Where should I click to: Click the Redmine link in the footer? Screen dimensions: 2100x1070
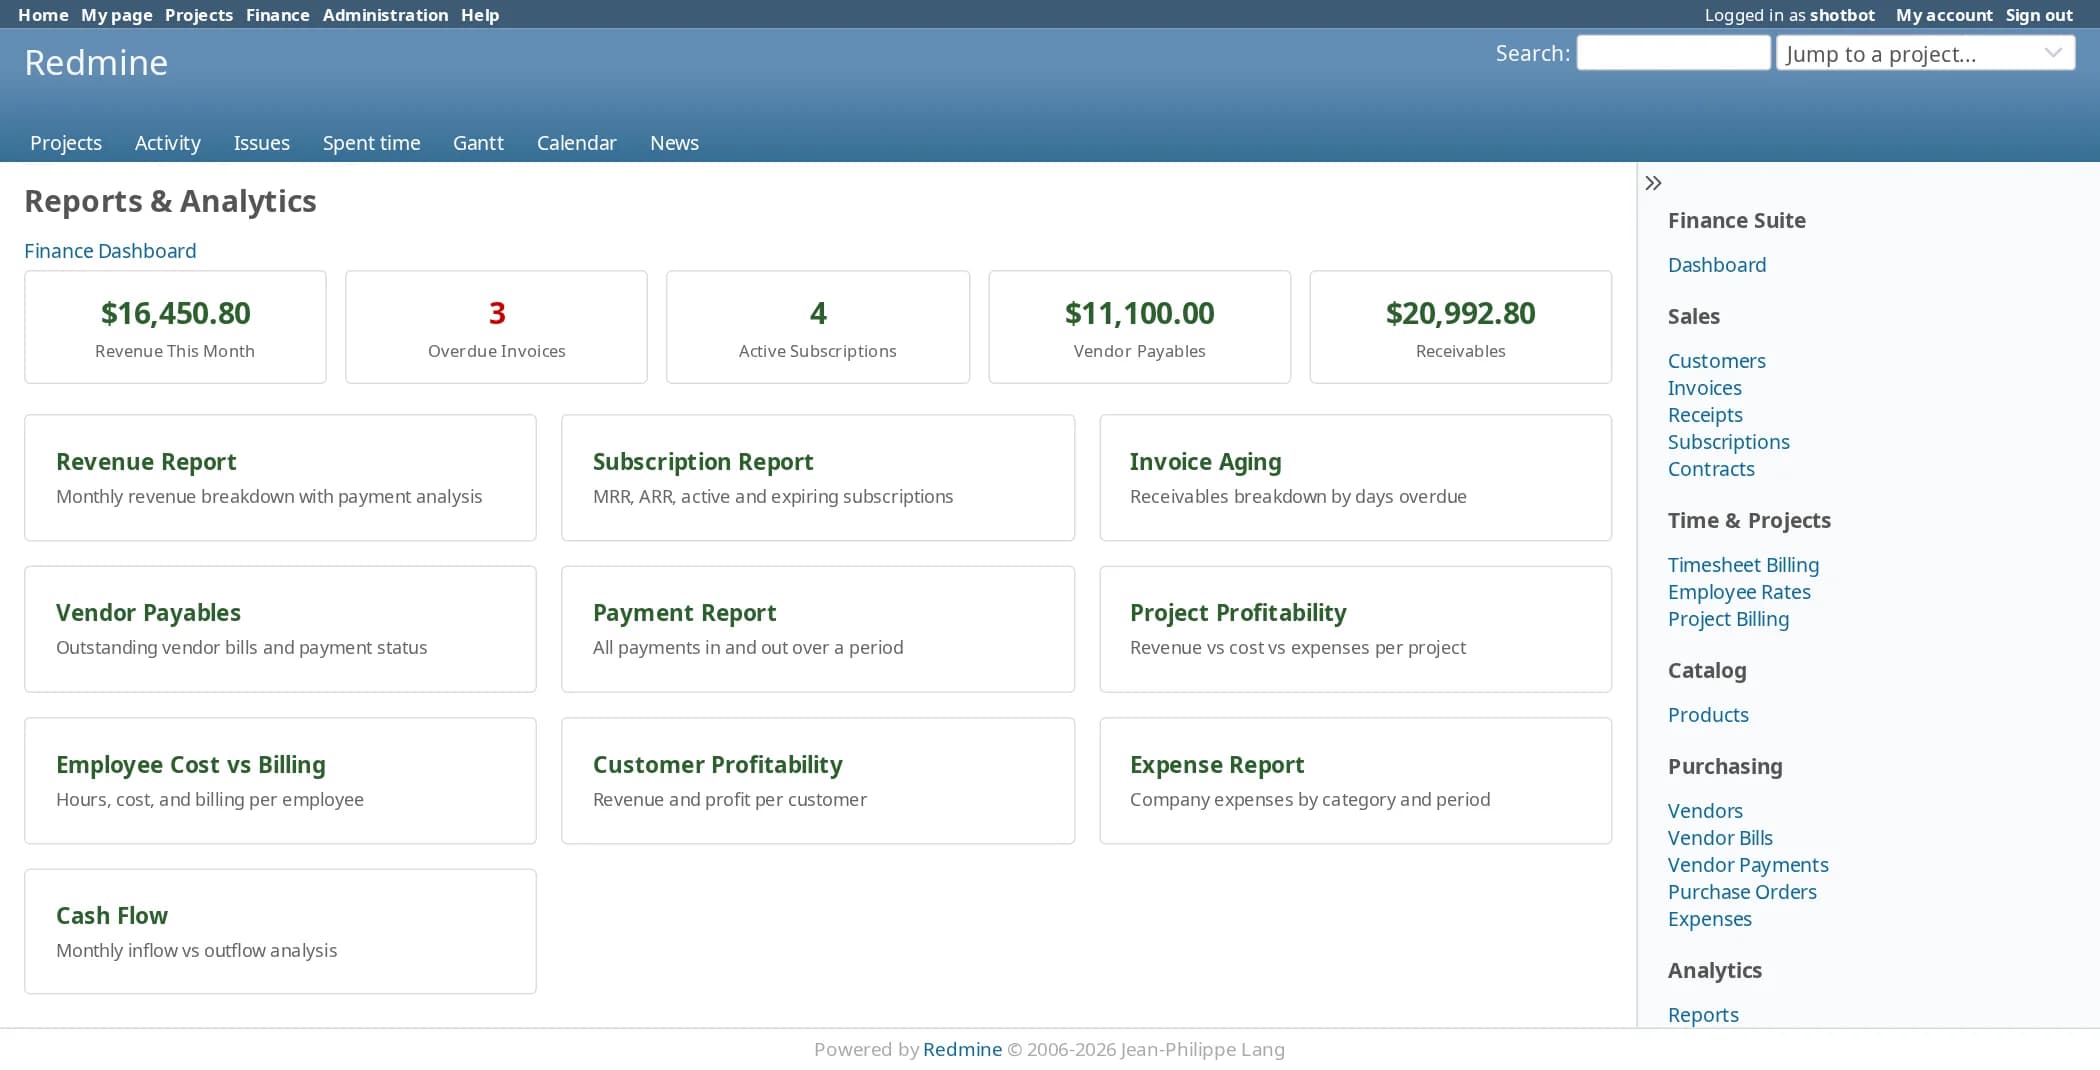[x=962, y=1049]
